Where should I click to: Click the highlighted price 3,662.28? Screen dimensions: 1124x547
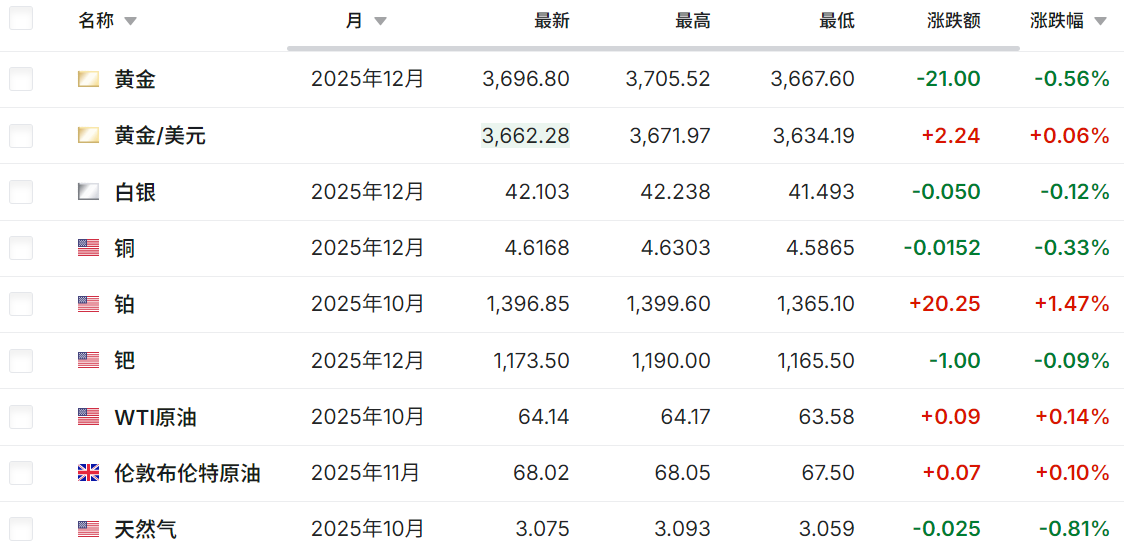(x=525, y=135)
